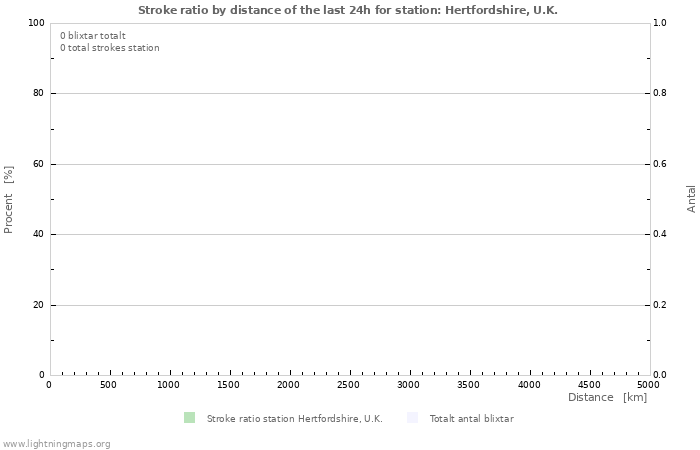Screen dimensions: 700x450
Task: Select the "0 blixtar totalt" annotation text
Action: pos(93,36)
